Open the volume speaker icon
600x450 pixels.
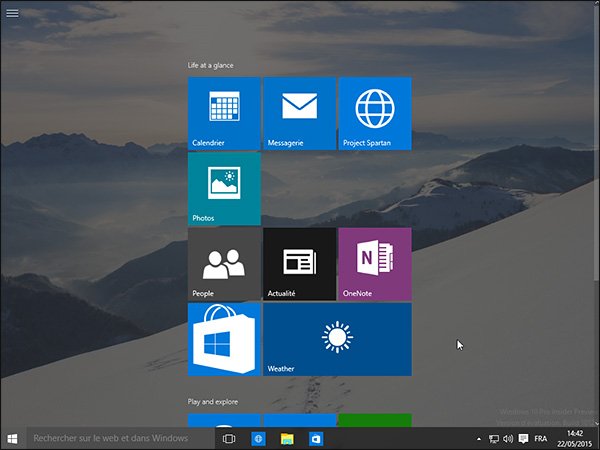(508, 439)
